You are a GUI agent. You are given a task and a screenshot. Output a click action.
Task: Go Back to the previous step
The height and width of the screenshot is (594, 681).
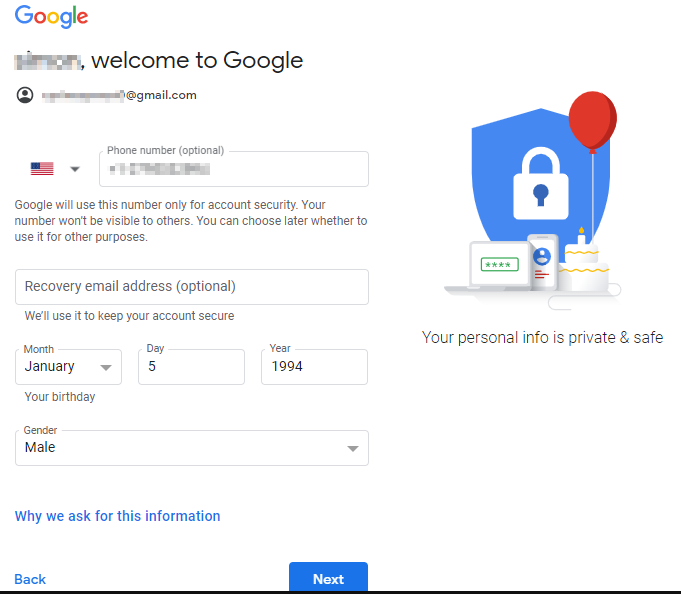[x=30, y=579]
